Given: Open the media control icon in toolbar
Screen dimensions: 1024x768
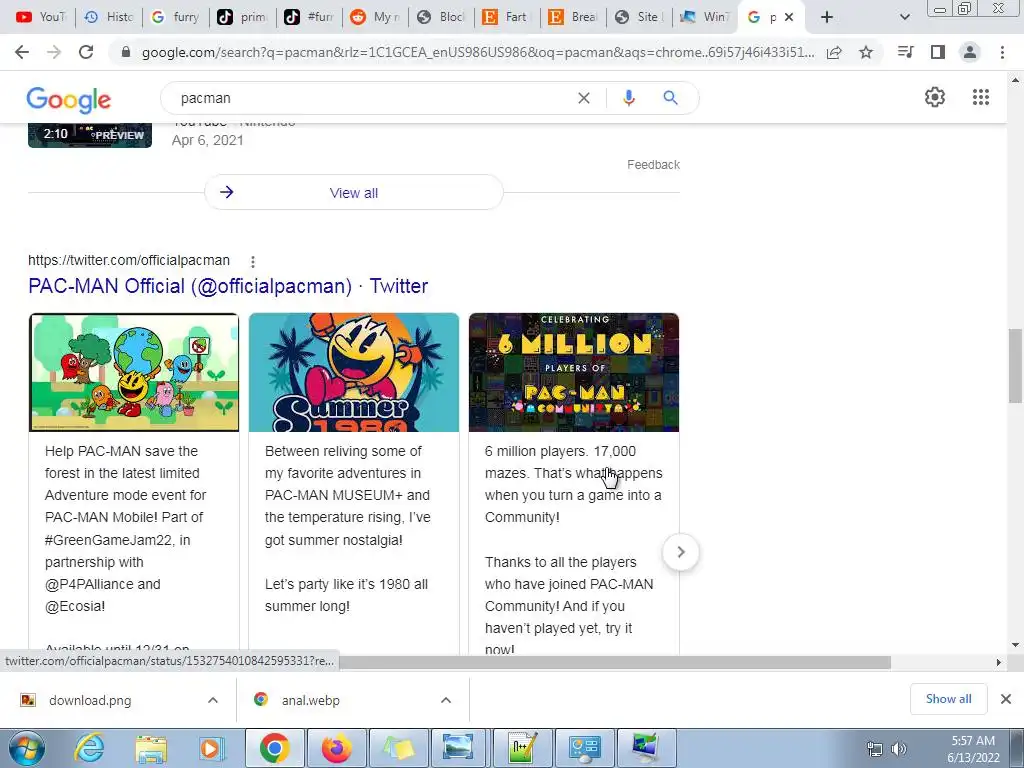Looking at the screenshot, I should 905,52.
